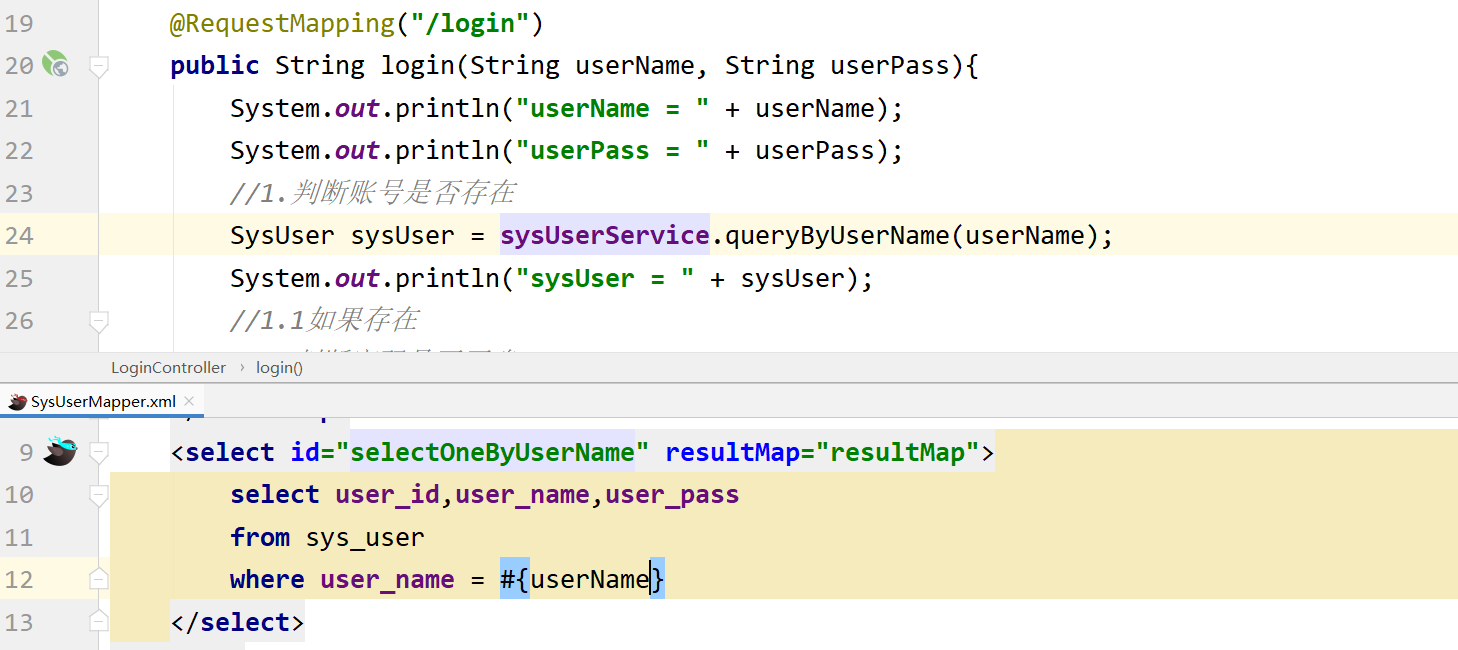Expand the folded region marker at line 12
This screenshot has width=1458, height=650.
point(97,578)
